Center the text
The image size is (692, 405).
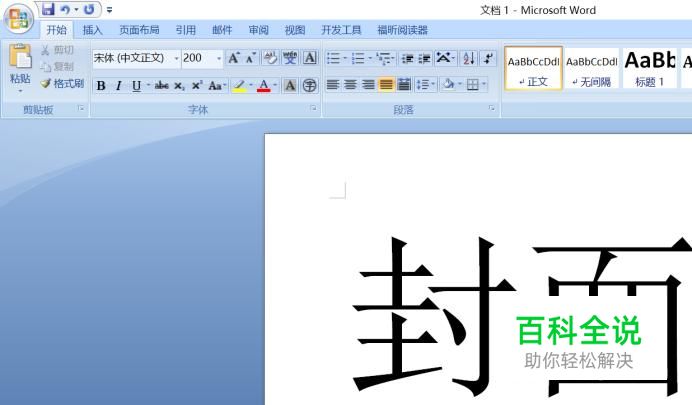point(351,85)
